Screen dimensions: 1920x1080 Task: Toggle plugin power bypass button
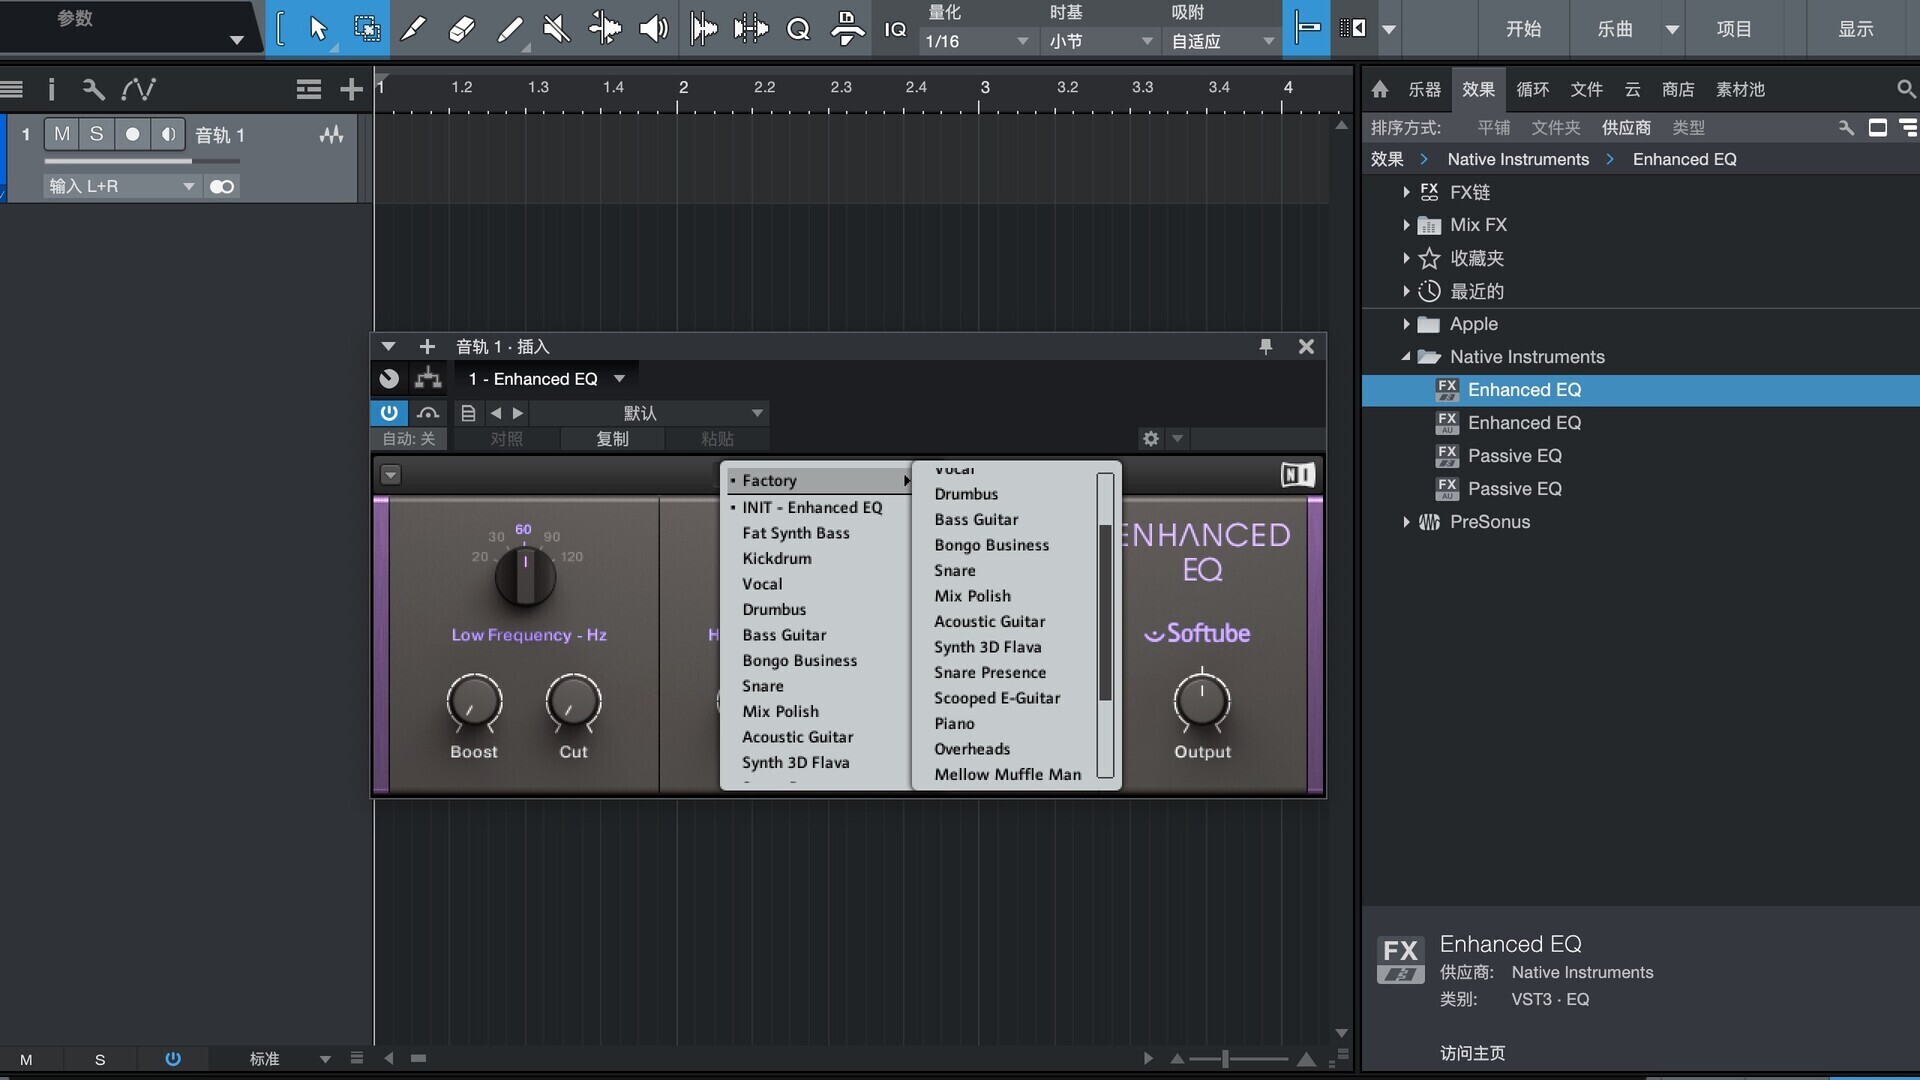389,413
